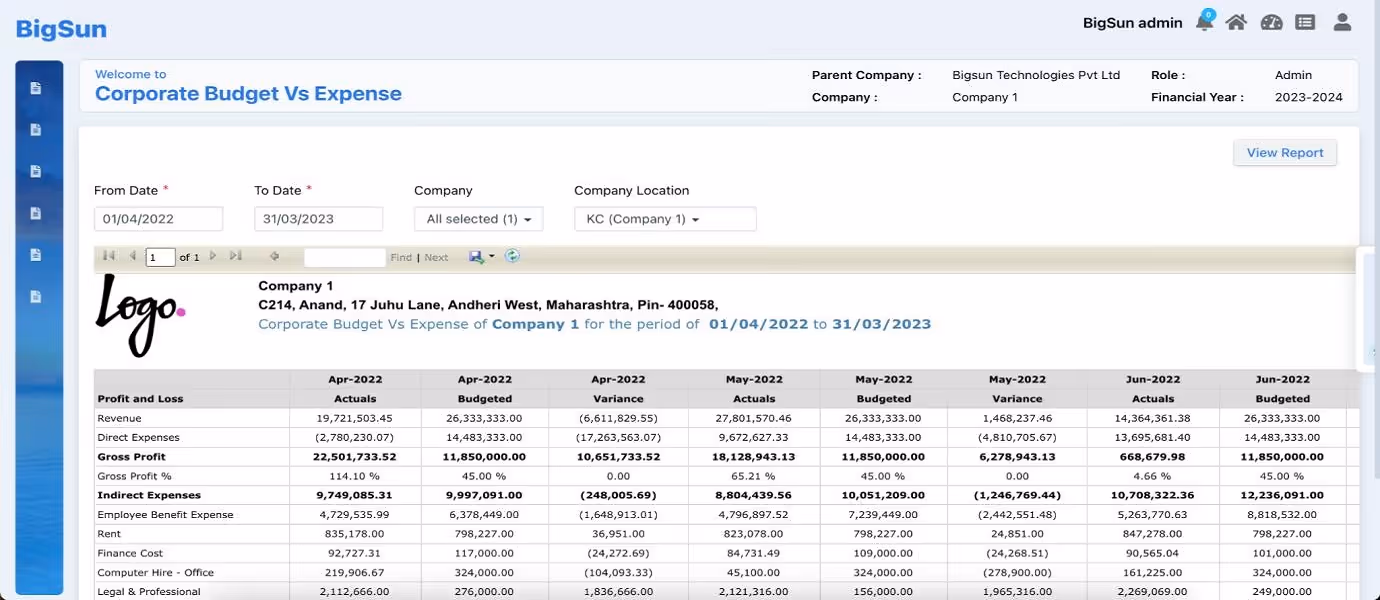Image resolution: width=1380 pixels, height=600 pixels.
Task: Click the value 22,501,733.52
Action: pyautogui.click(x=355, y=456)
